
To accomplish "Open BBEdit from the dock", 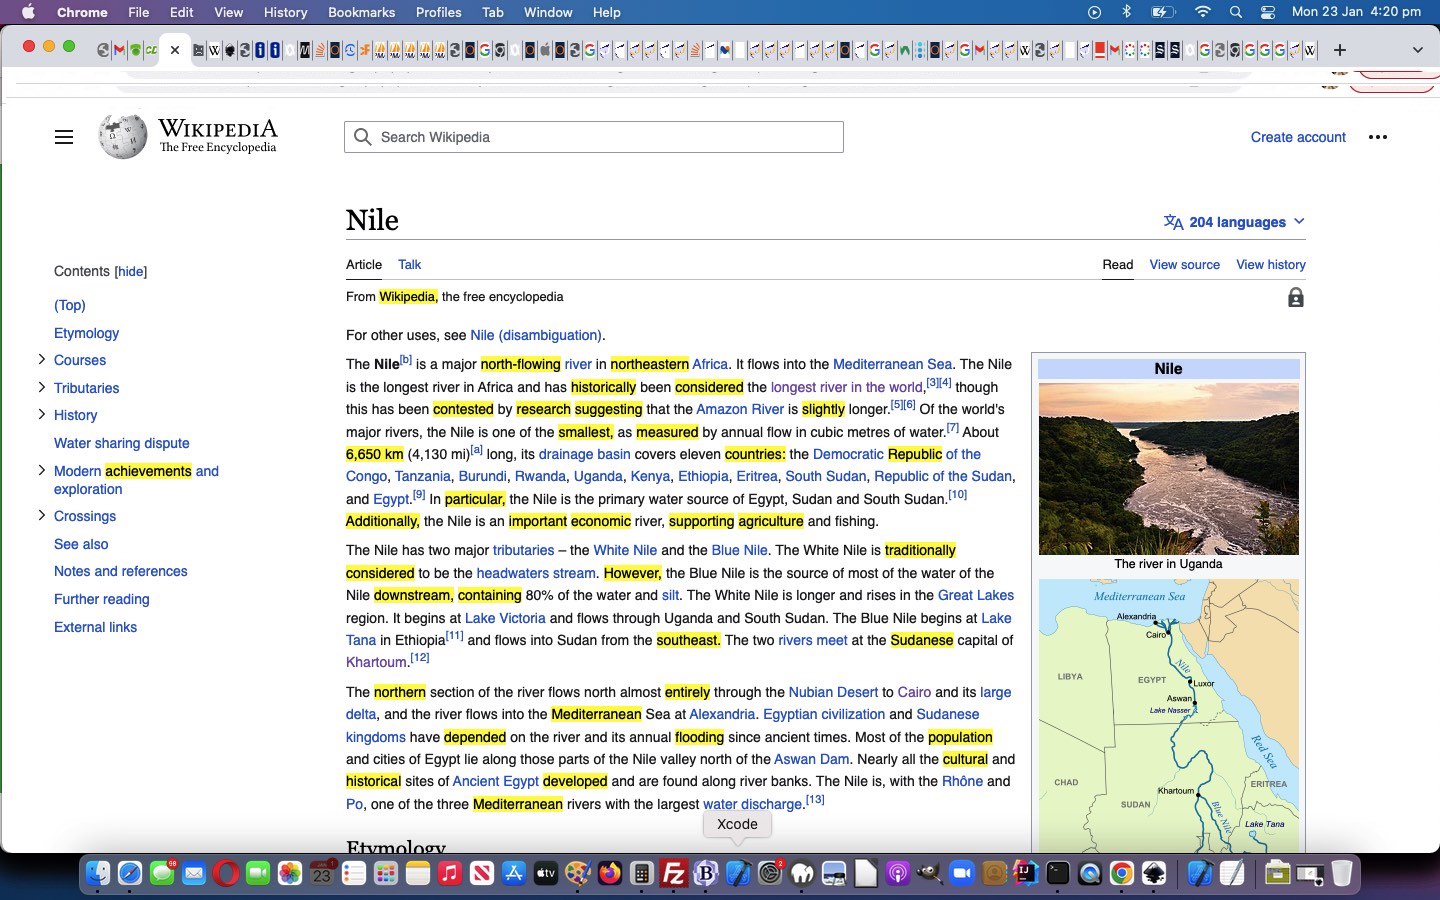I will (706, 873).
